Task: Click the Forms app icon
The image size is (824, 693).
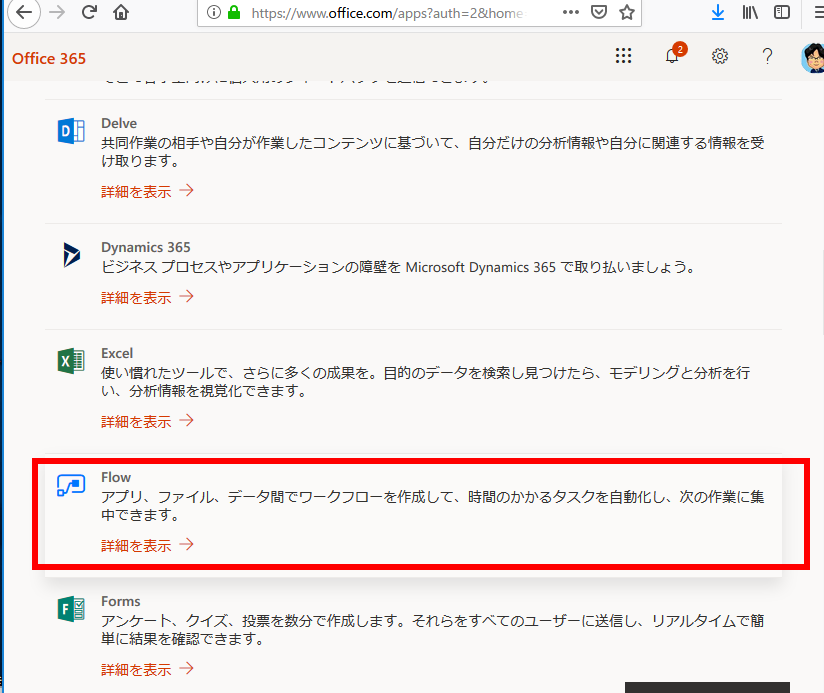Action: [x=71, y=609]
